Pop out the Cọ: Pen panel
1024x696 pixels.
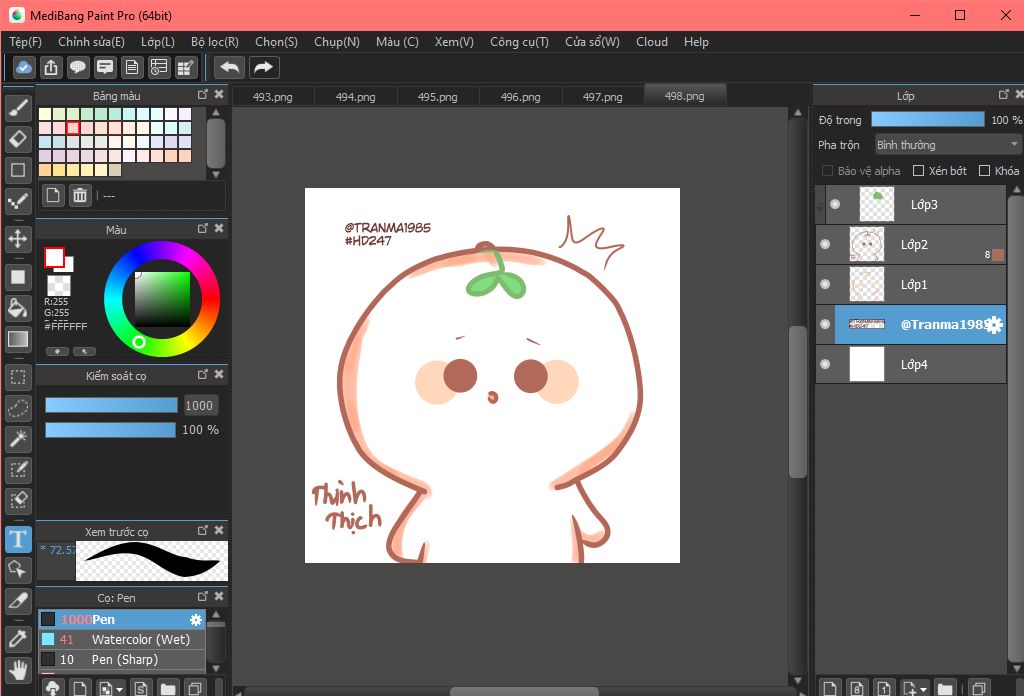(202, 596)
